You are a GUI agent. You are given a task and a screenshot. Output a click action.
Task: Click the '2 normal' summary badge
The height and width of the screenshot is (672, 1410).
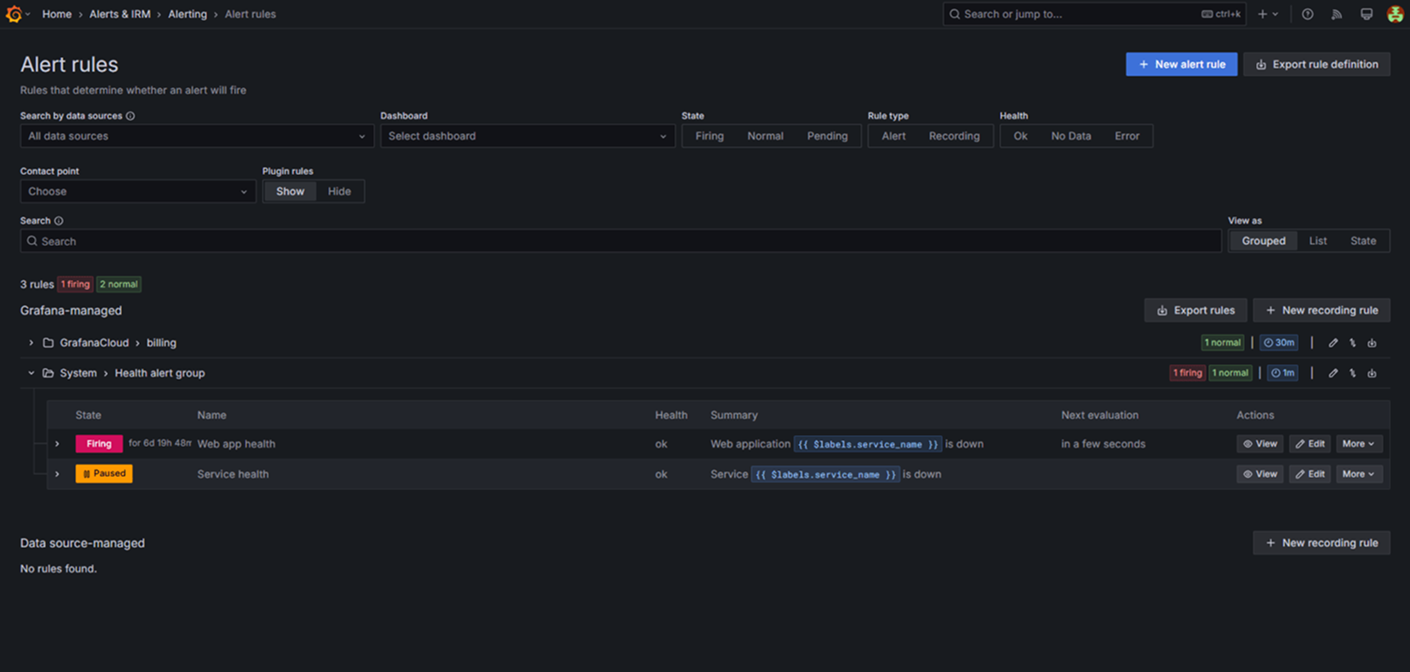[x=119, y=284]
